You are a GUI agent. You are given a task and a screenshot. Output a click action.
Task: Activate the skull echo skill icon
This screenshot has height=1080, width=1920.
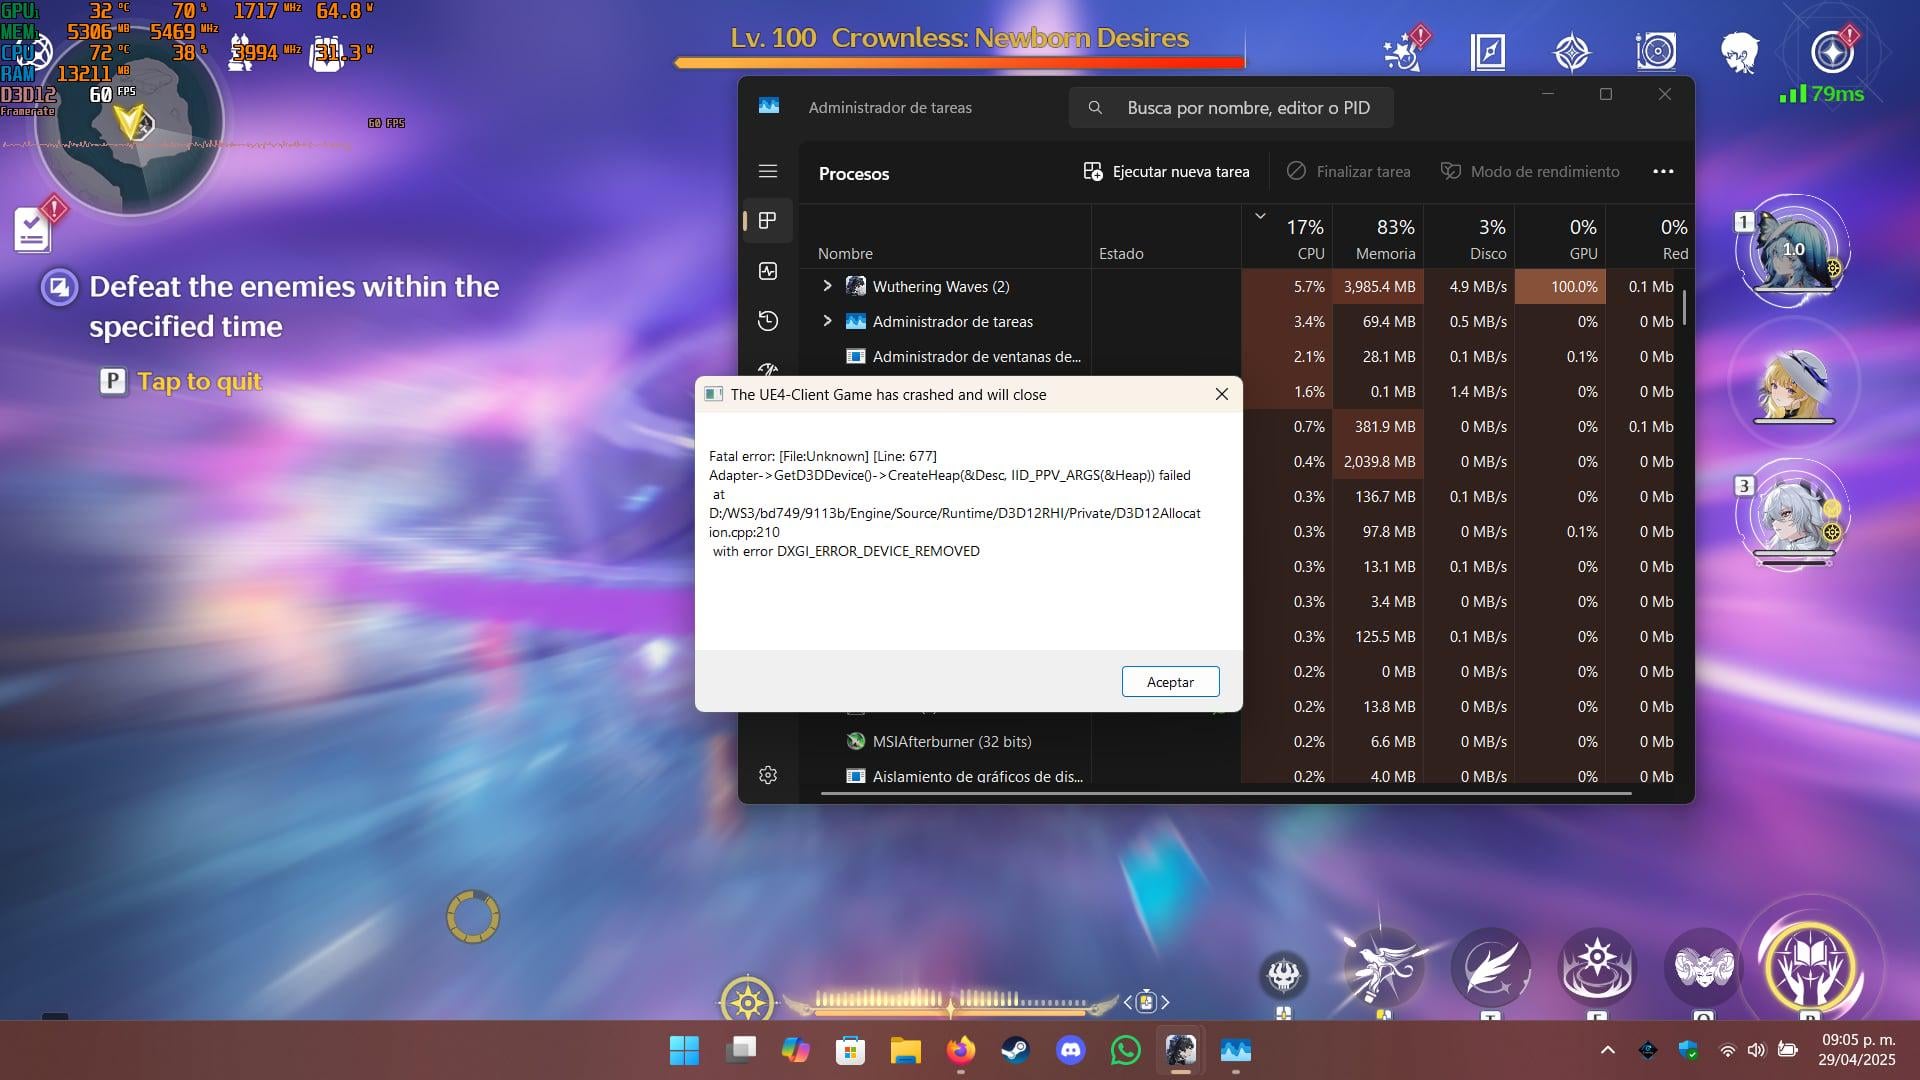[x=1283, y=974]
